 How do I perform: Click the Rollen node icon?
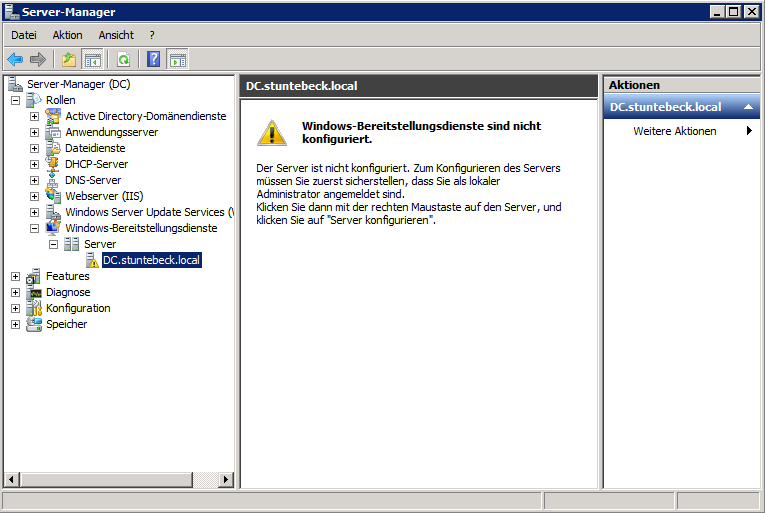tap(34, 100)
